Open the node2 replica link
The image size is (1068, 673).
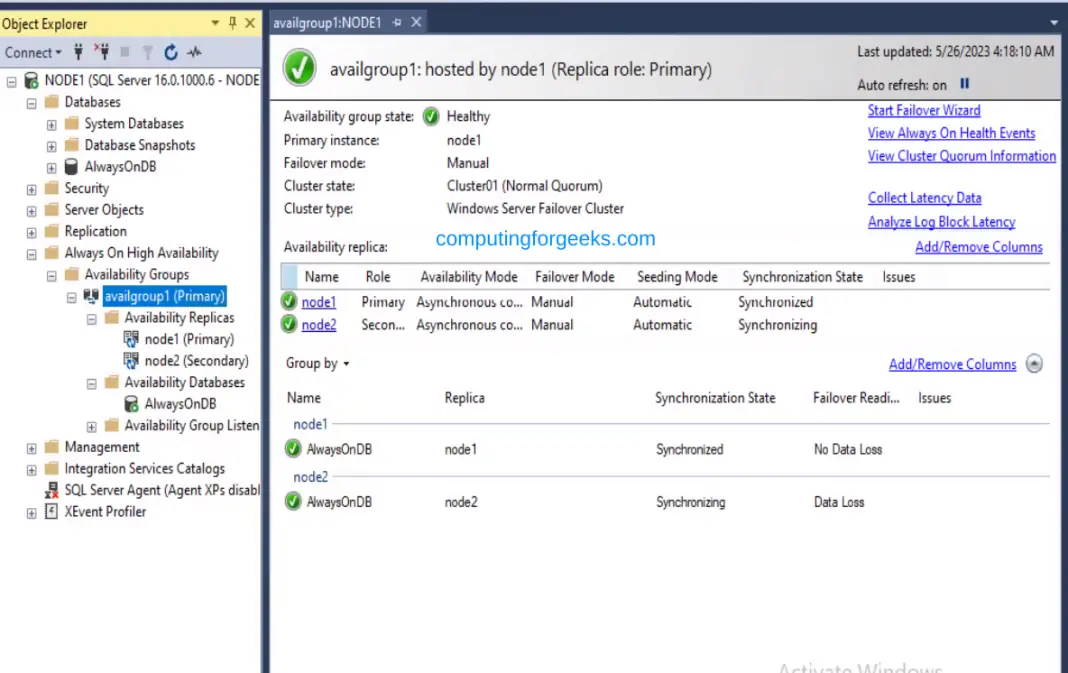(319, 325)
